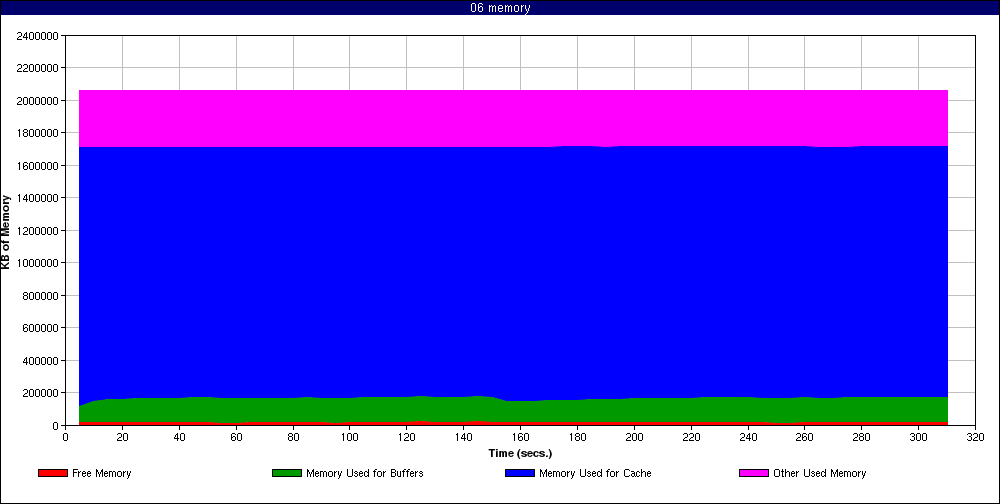Click the 160 x-axis tick label

[520, 437]
